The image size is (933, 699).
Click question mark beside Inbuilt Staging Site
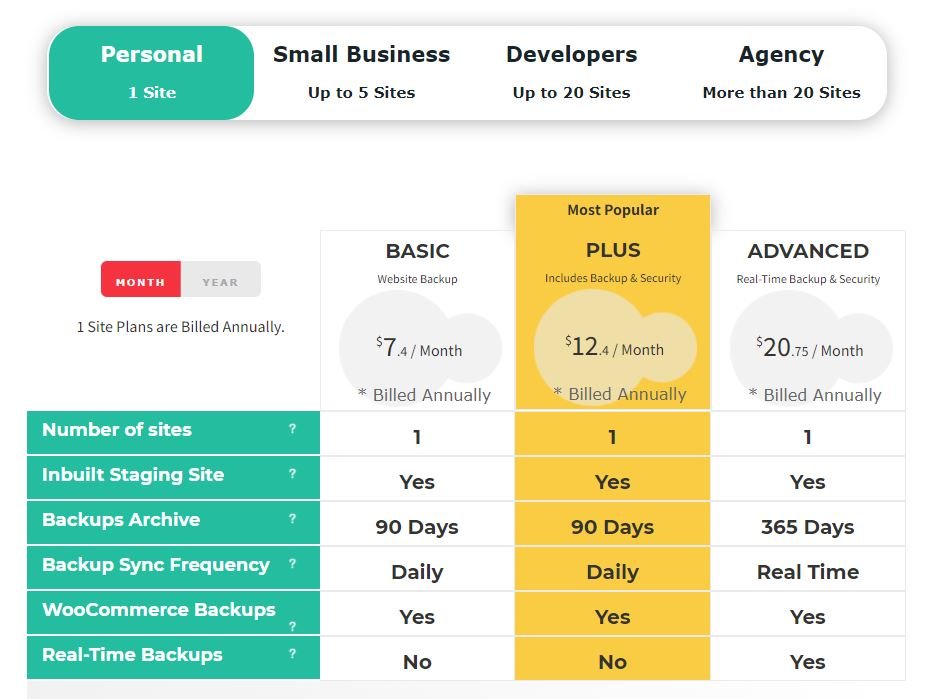pos(292,474)
